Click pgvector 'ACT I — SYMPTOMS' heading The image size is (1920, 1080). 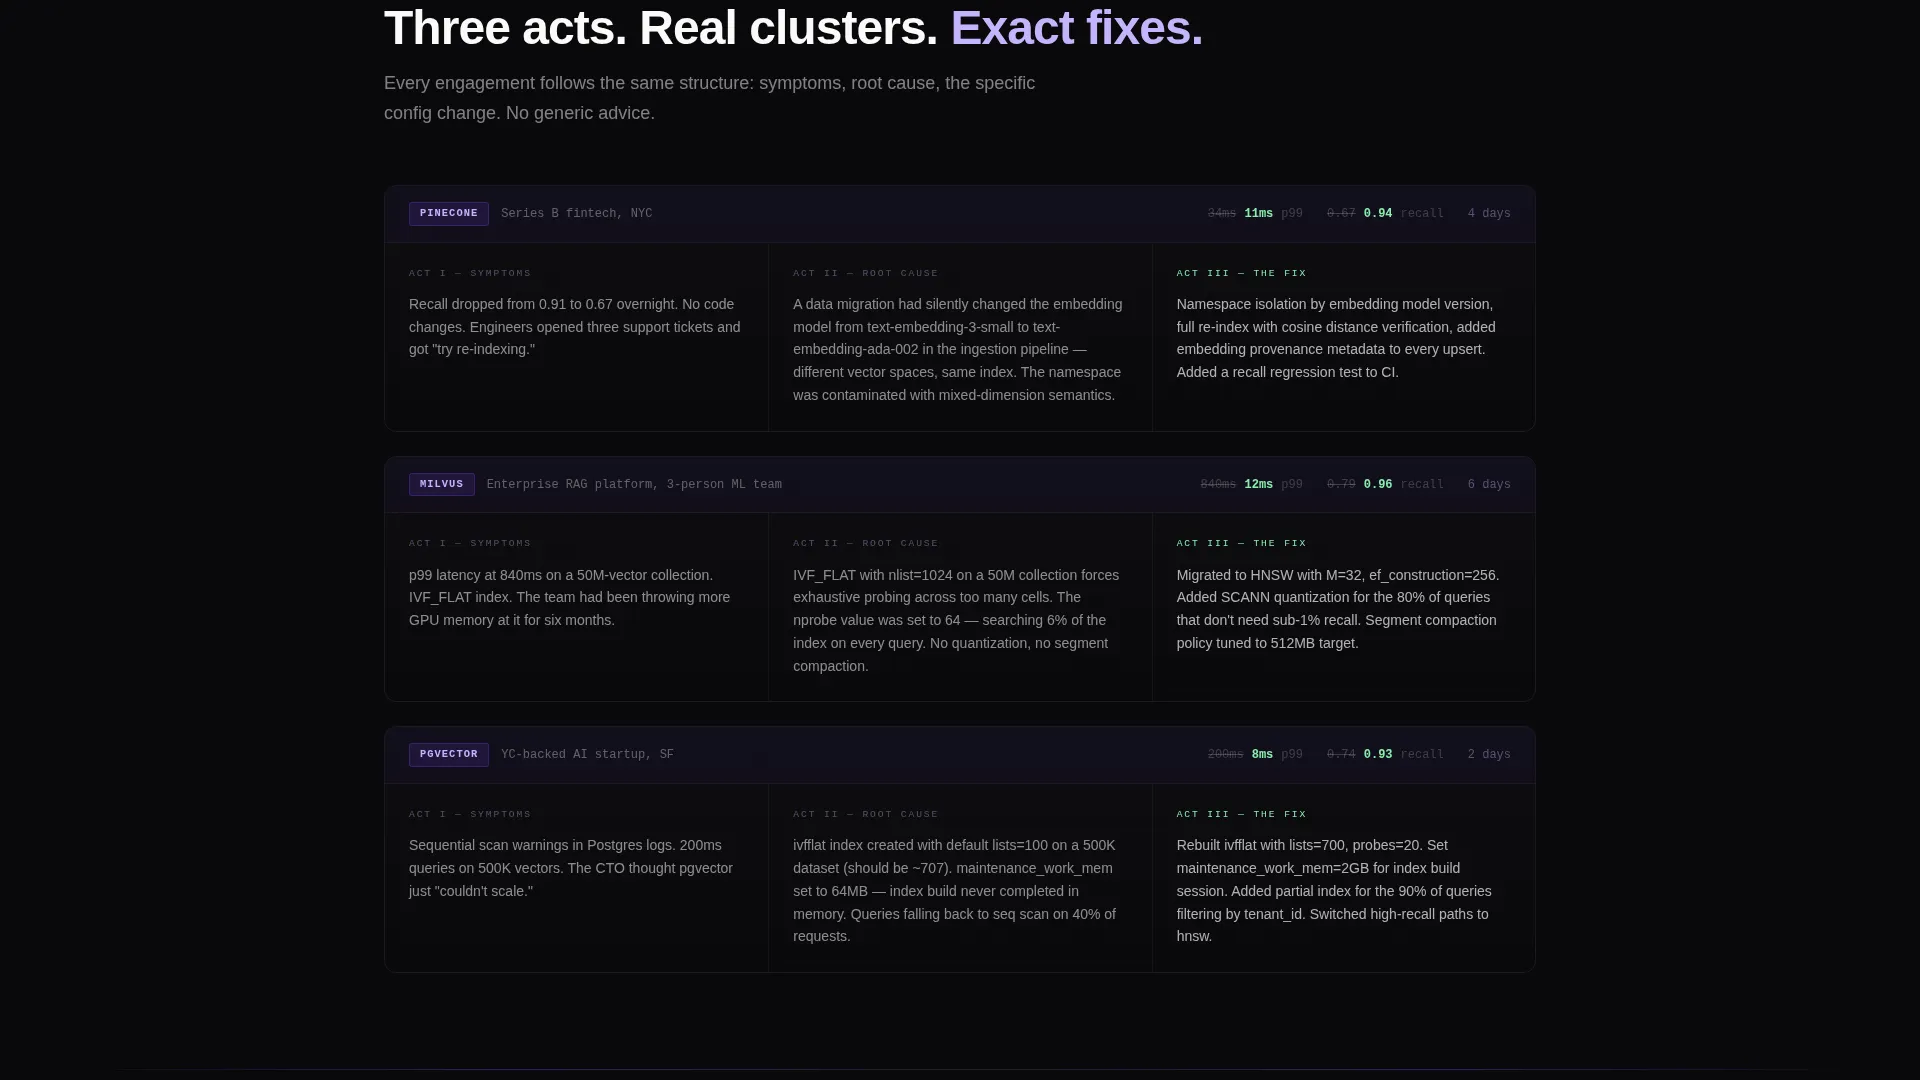[470, 814]
